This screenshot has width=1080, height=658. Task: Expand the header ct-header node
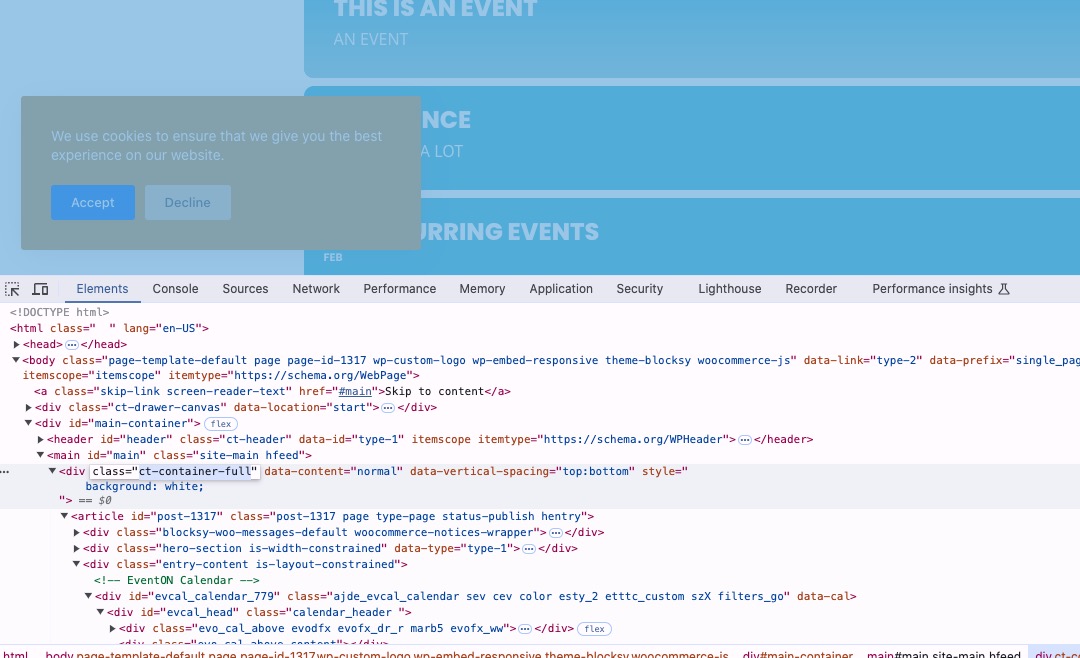tap(41, 439)
